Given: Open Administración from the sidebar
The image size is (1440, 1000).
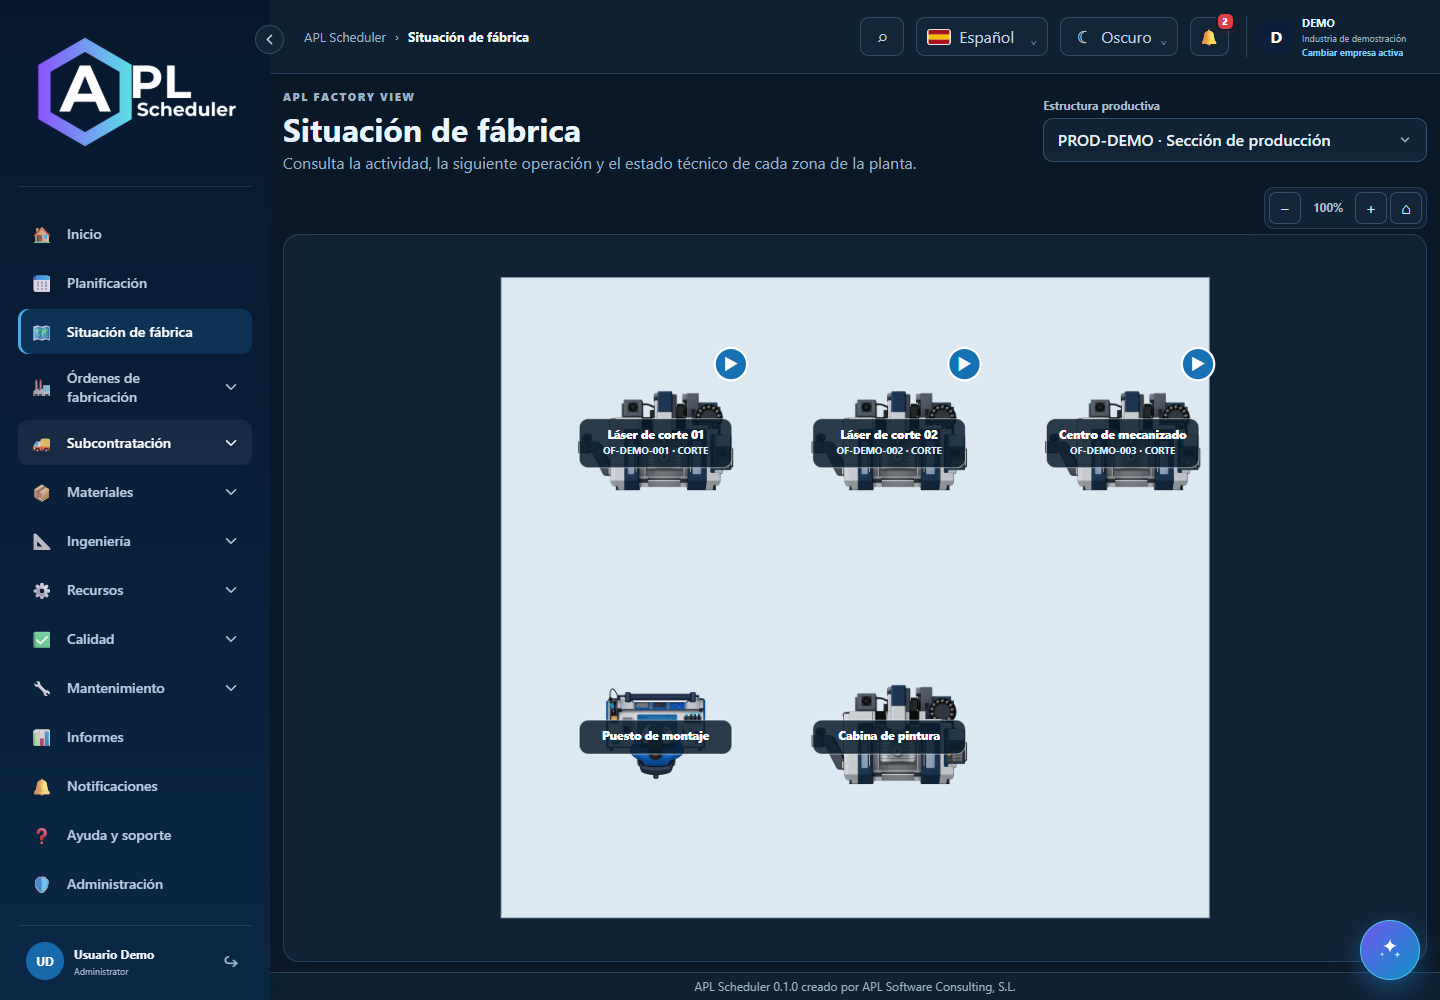Looking at the screenshot, I should tap(135, 884).
